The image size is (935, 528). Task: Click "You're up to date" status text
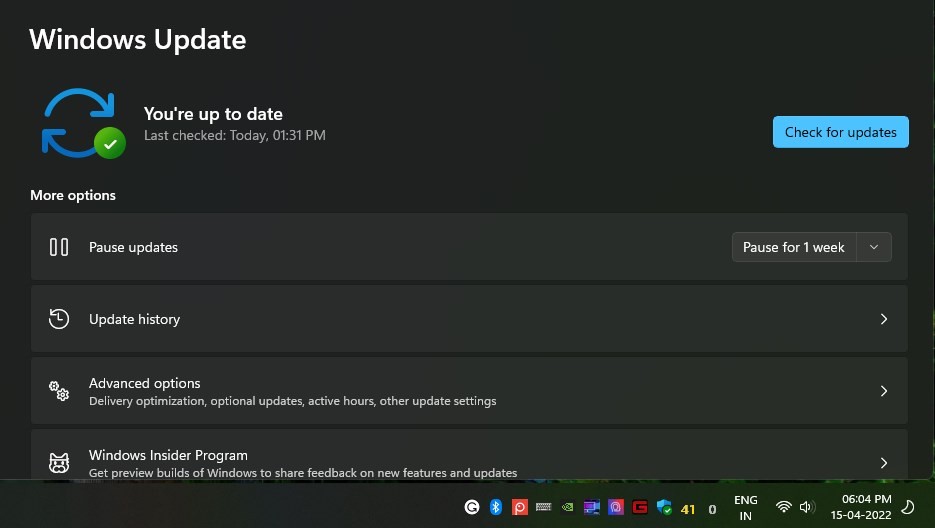pos(213,114)
